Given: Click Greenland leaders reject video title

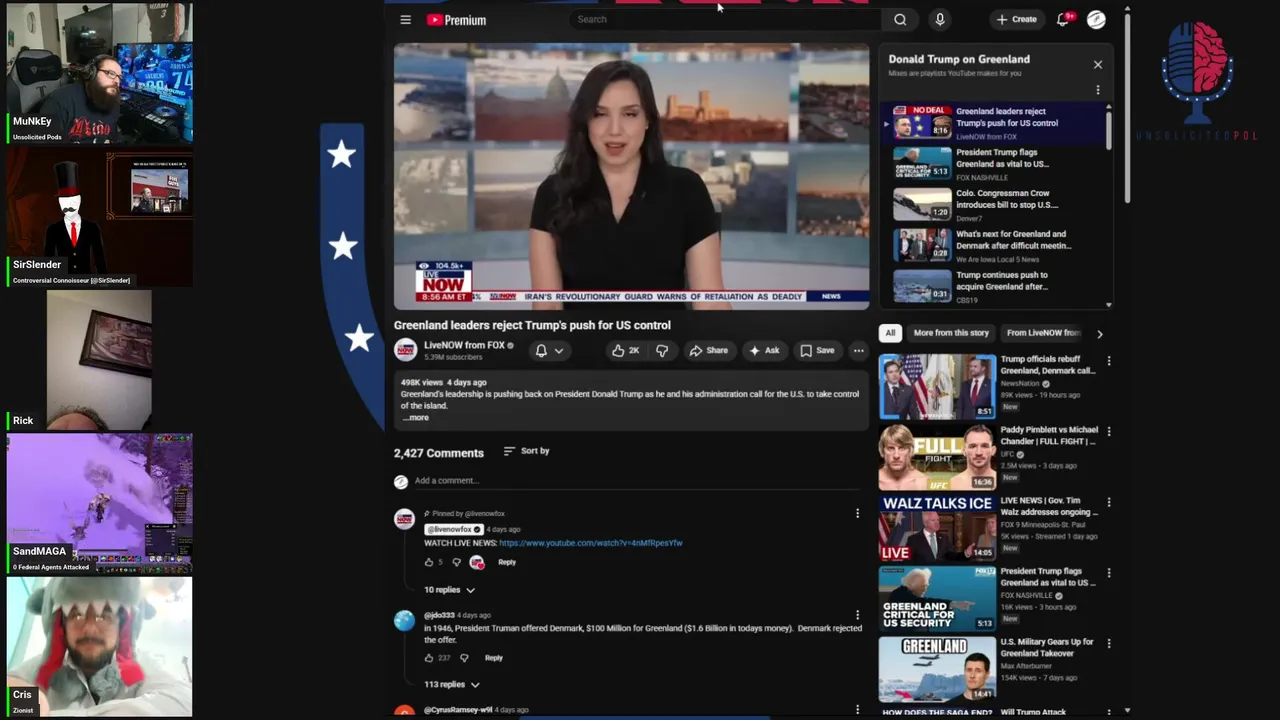Looking at the screenshot, I should pos(532,325).
